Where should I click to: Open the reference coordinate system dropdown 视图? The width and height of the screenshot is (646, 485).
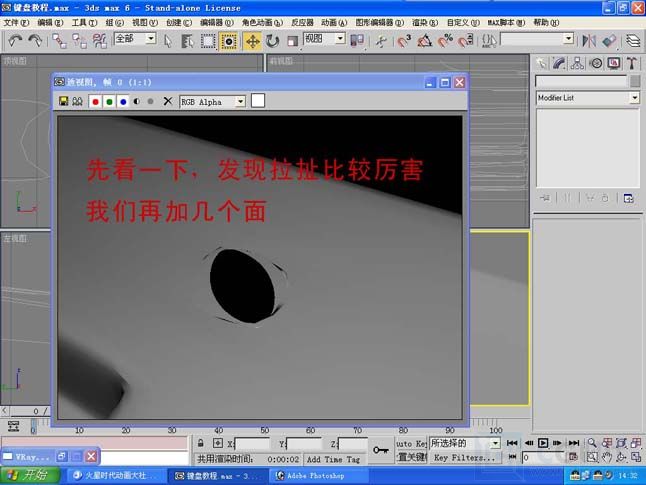(x=324, y=39)
